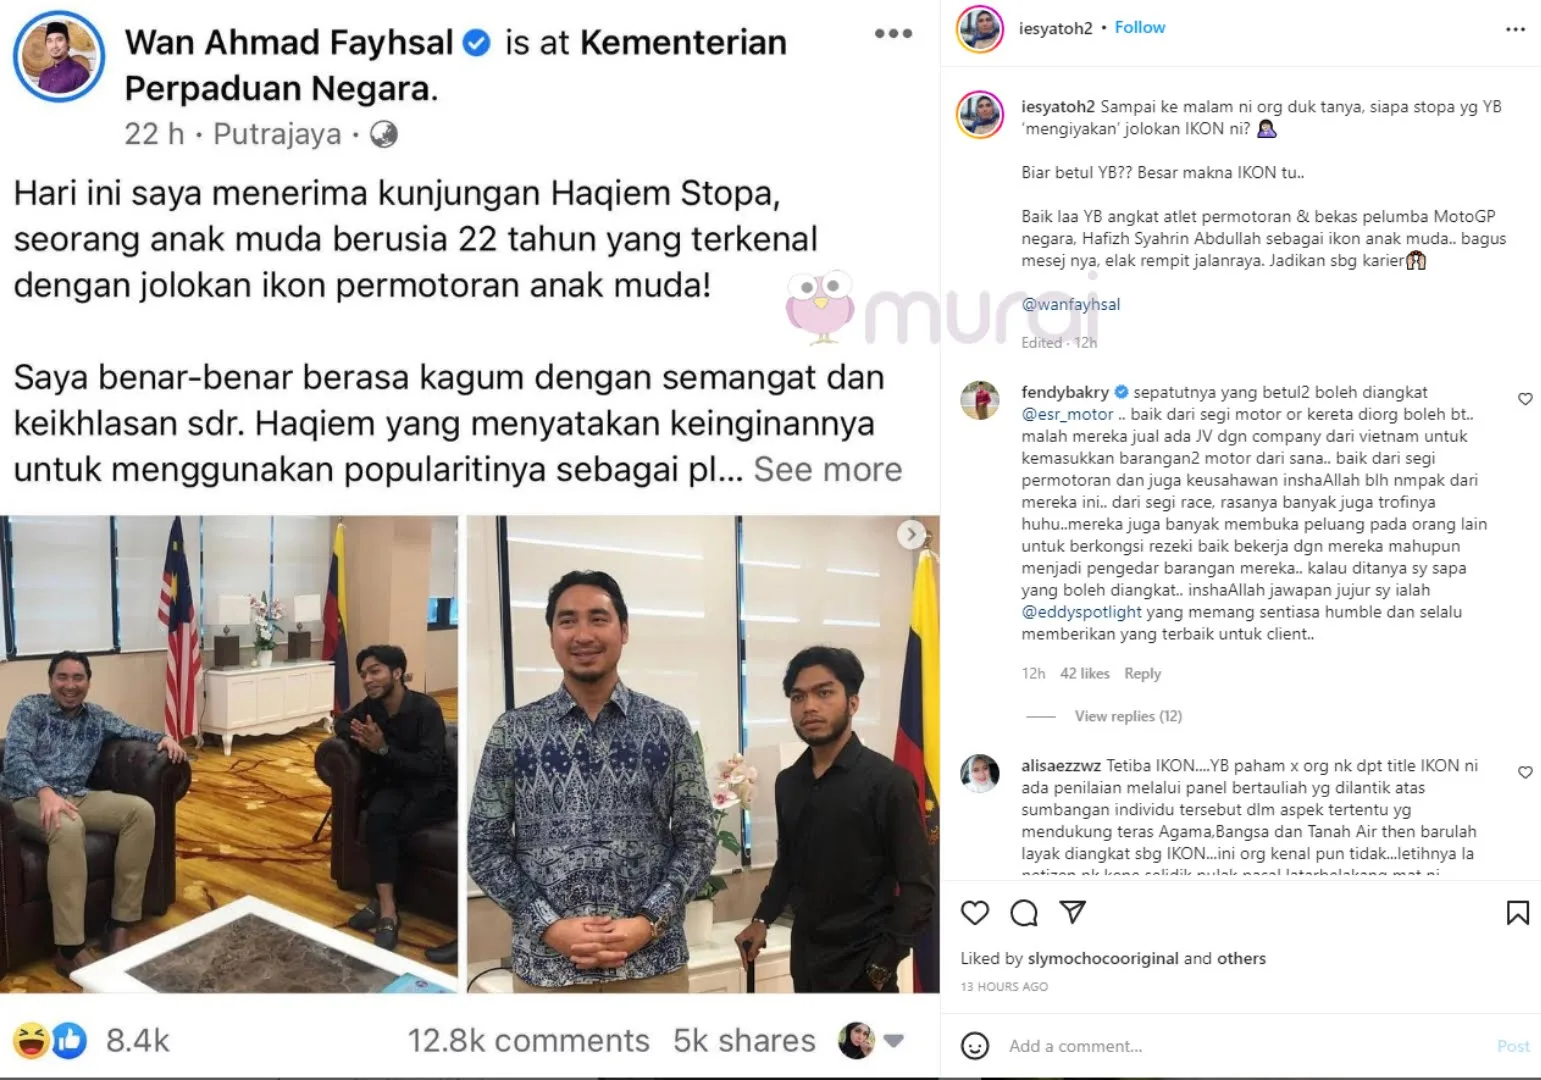Like alisaezzwz's comment heart icon

coord(1525,772)
